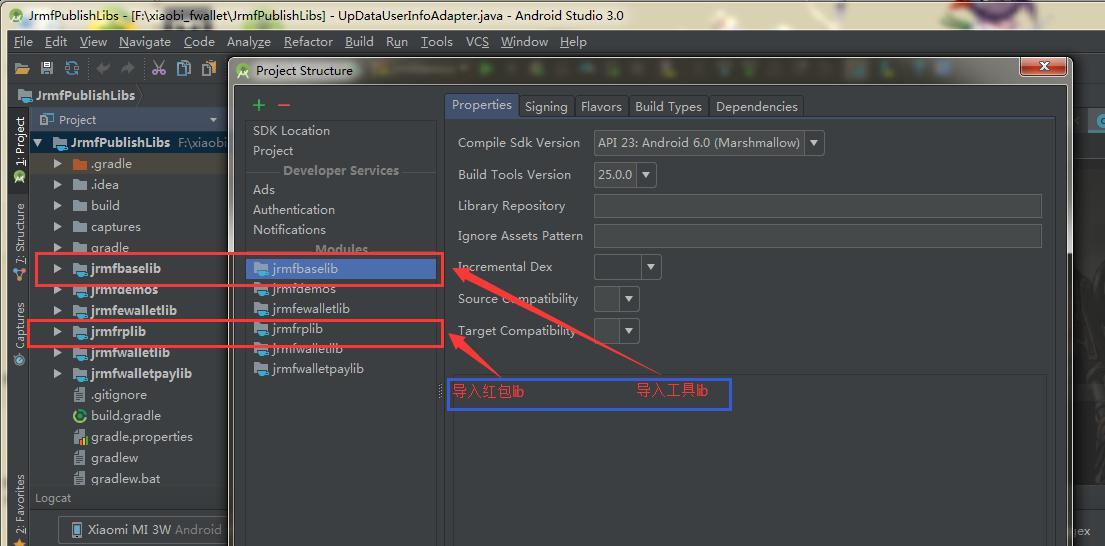
Task: Select the build.gradle file
Action: 125,416
